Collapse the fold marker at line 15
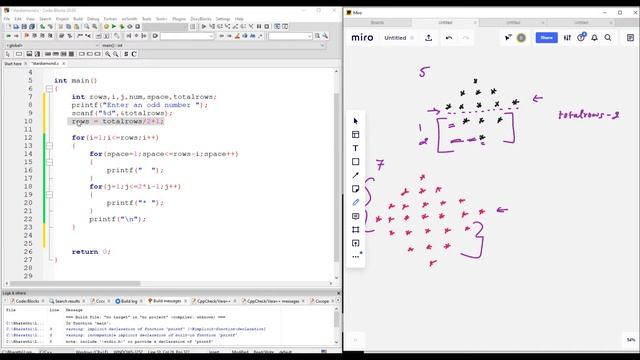 [49, 162]
